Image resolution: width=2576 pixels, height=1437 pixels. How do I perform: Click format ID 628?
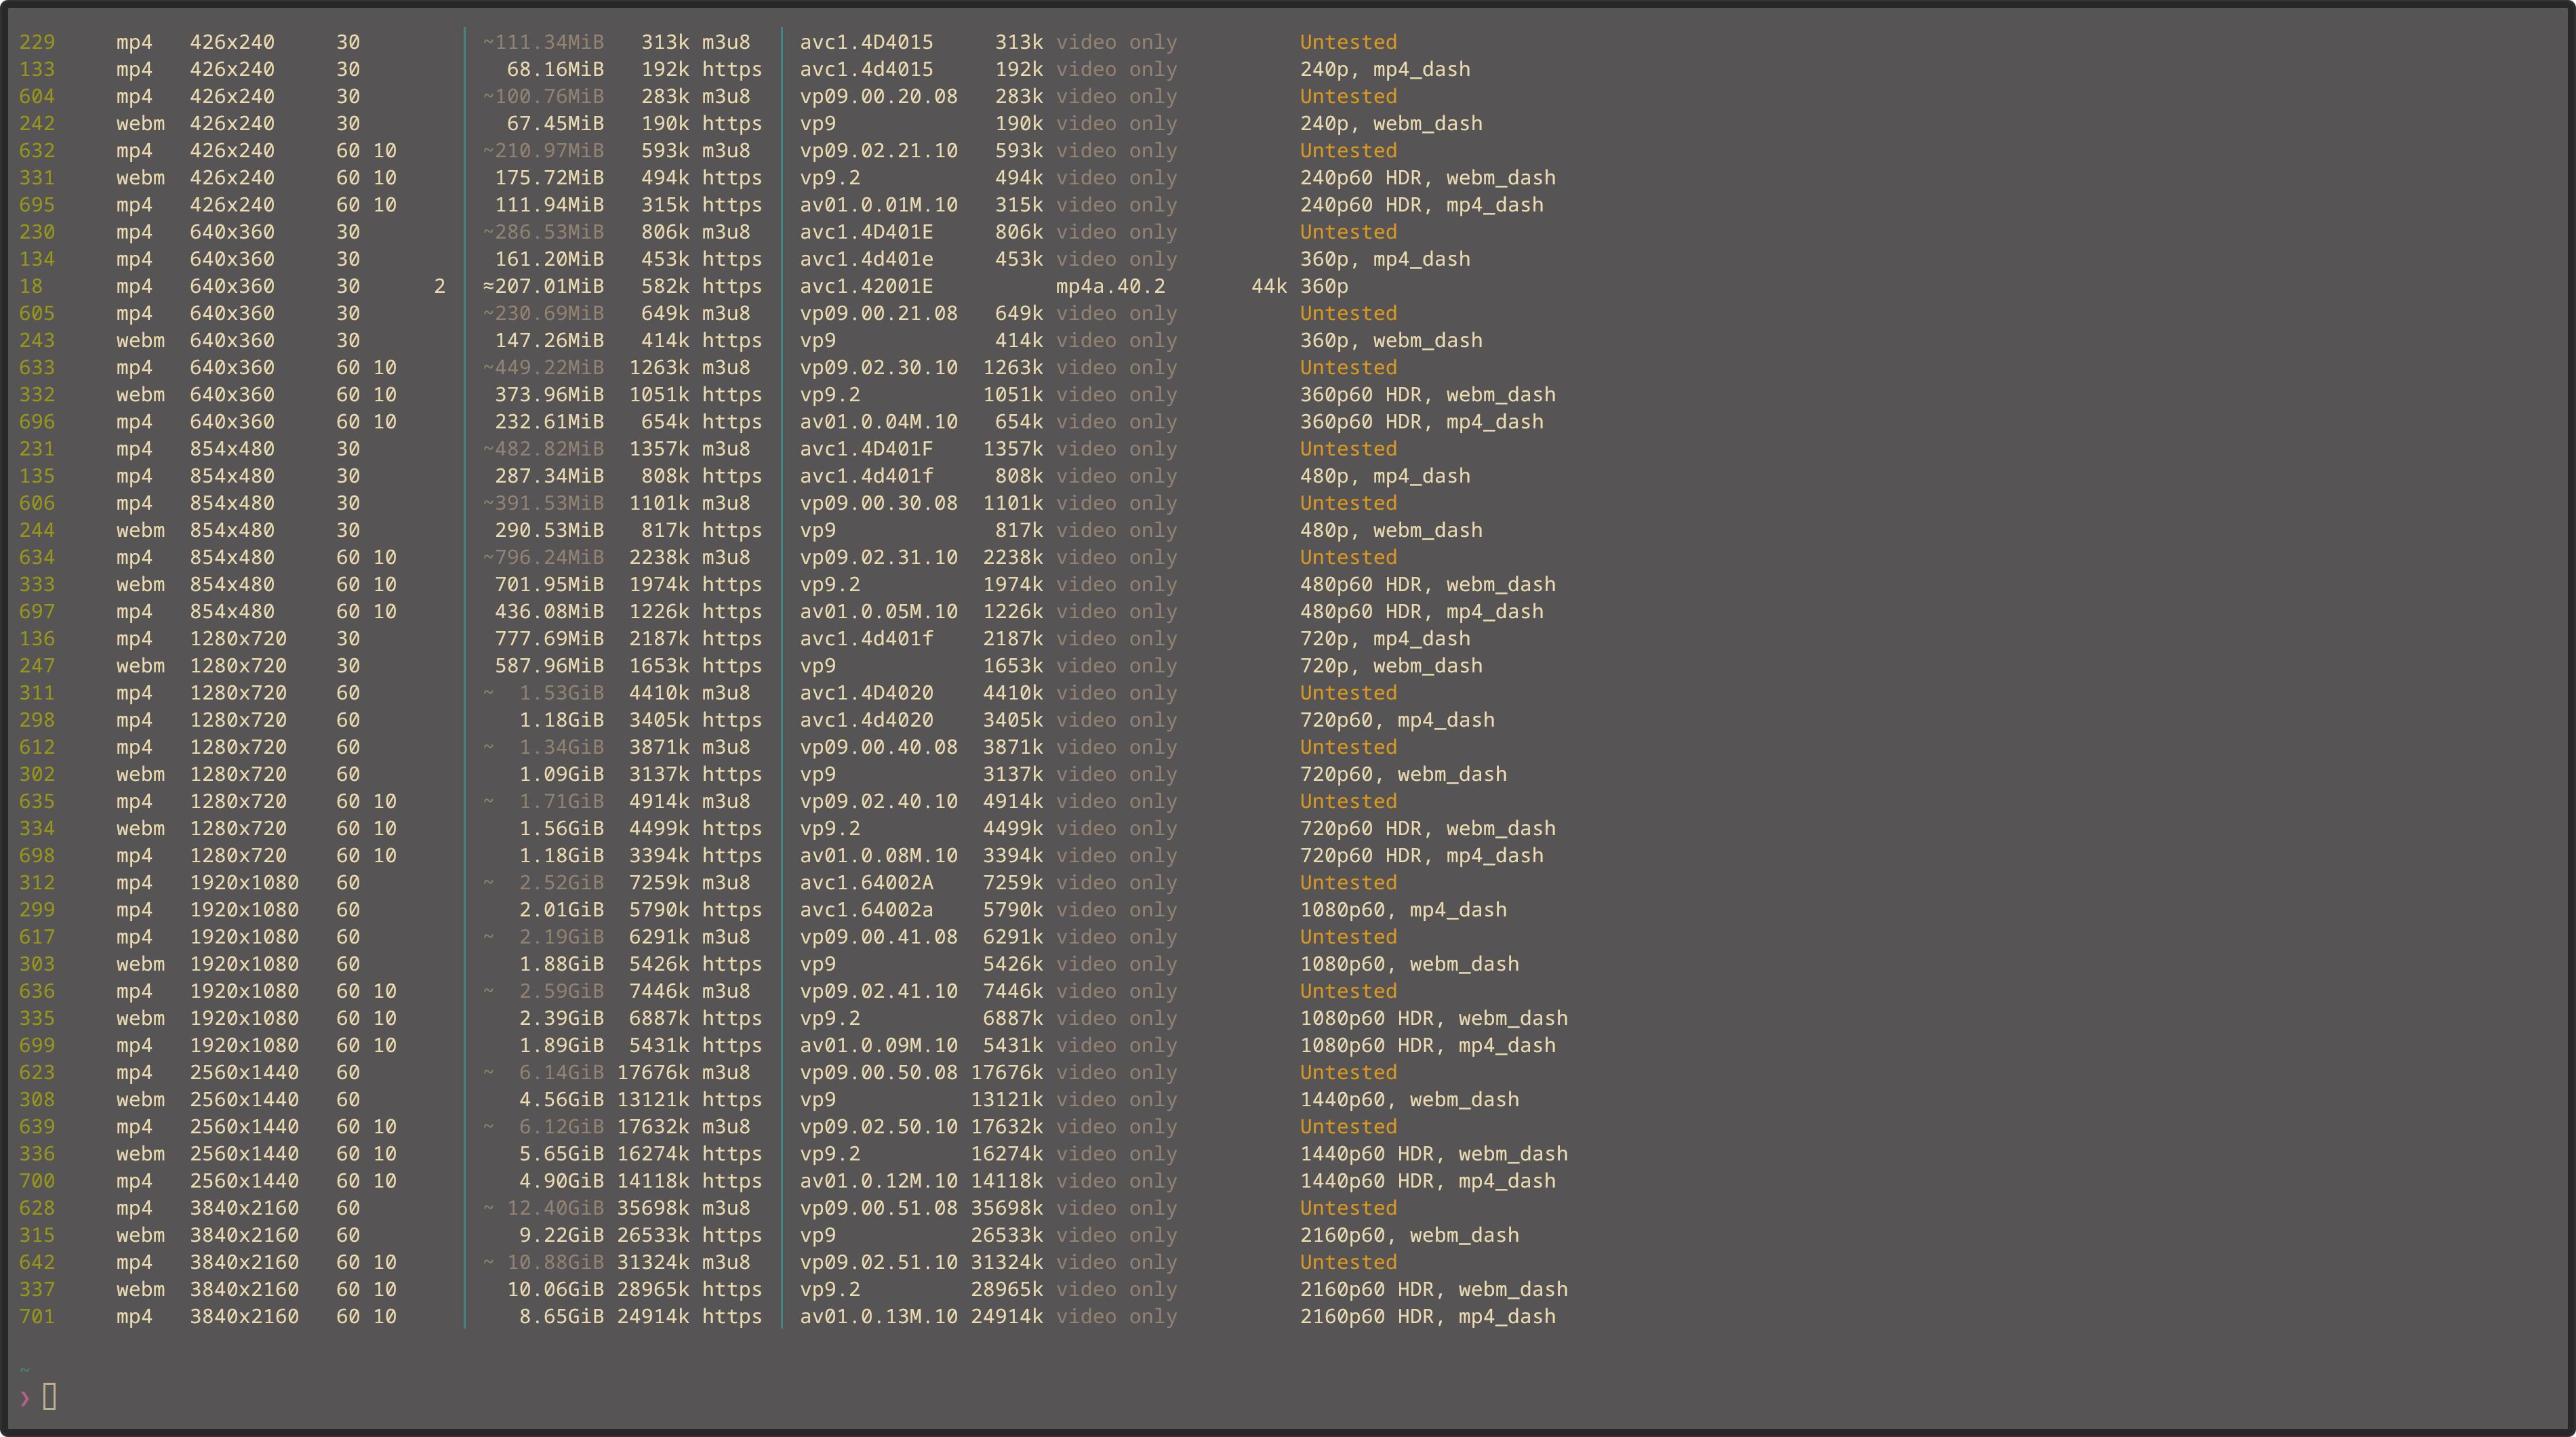[37, 1208]
